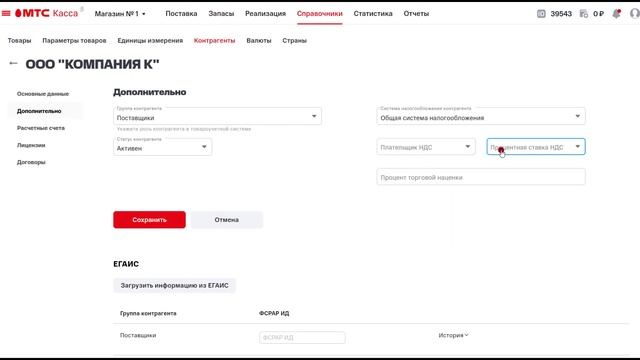
Task: Open the Группа контрагента dropdown
Action: [x=217, y=116]
